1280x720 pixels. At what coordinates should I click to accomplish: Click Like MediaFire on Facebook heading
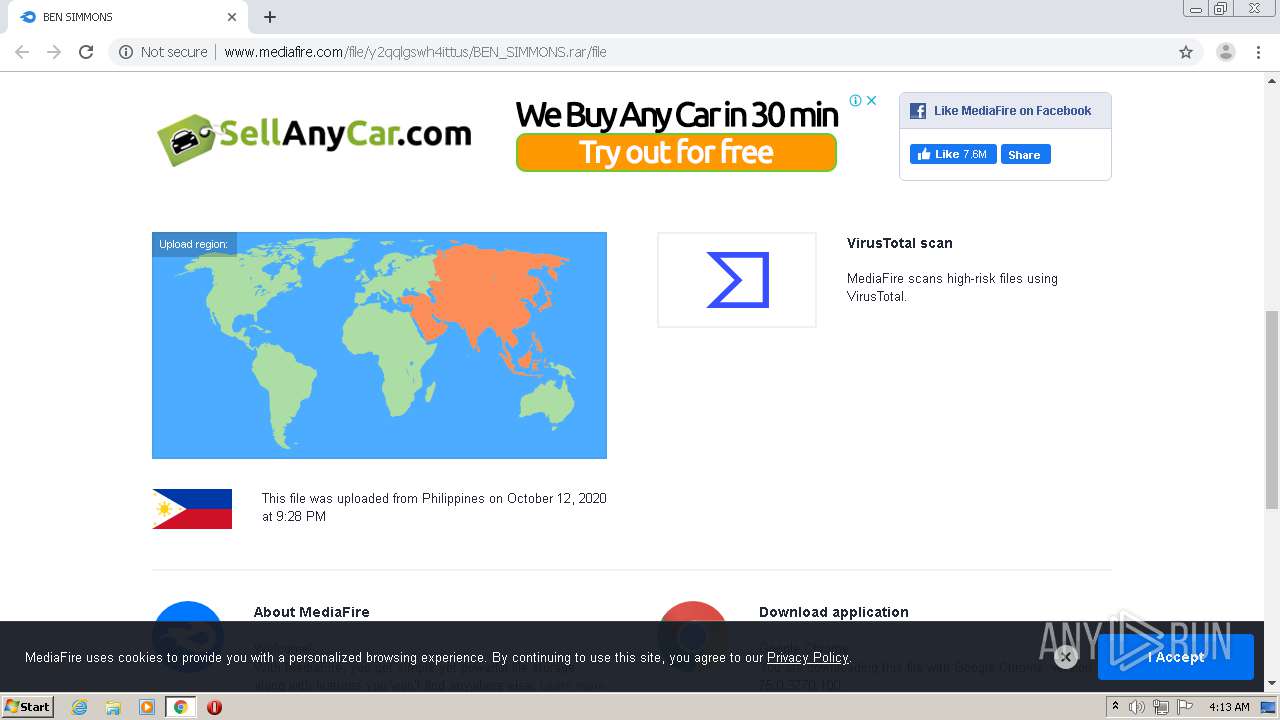coord(1012,111)
